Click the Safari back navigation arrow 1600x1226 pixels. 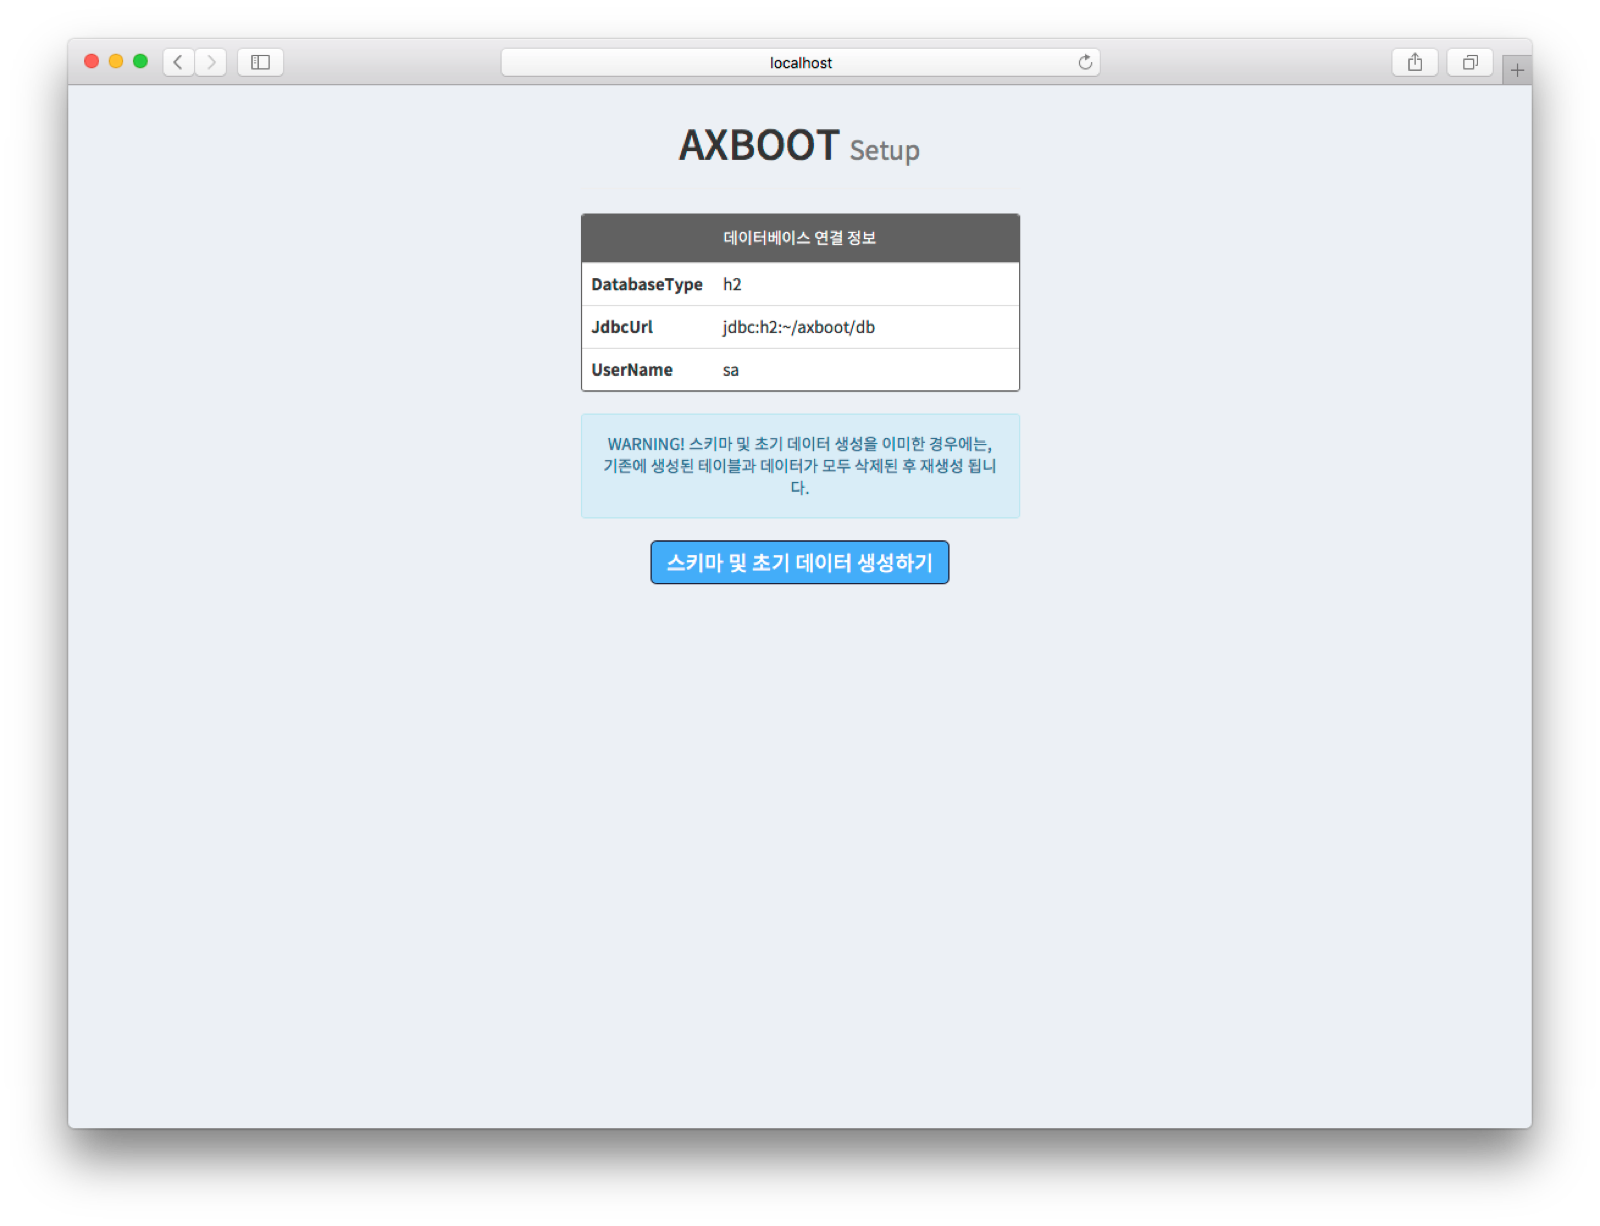click(178, 62)
